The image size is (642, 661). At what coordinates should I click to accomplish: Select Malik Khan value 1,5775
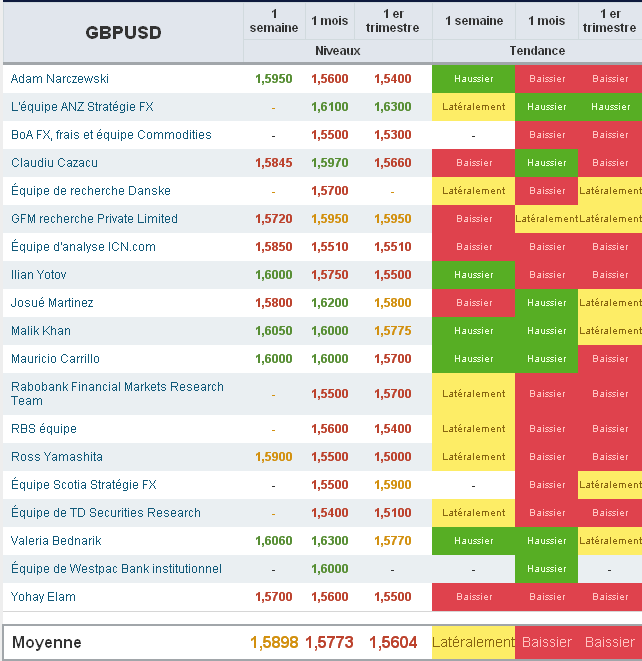[x=392, y=331]
